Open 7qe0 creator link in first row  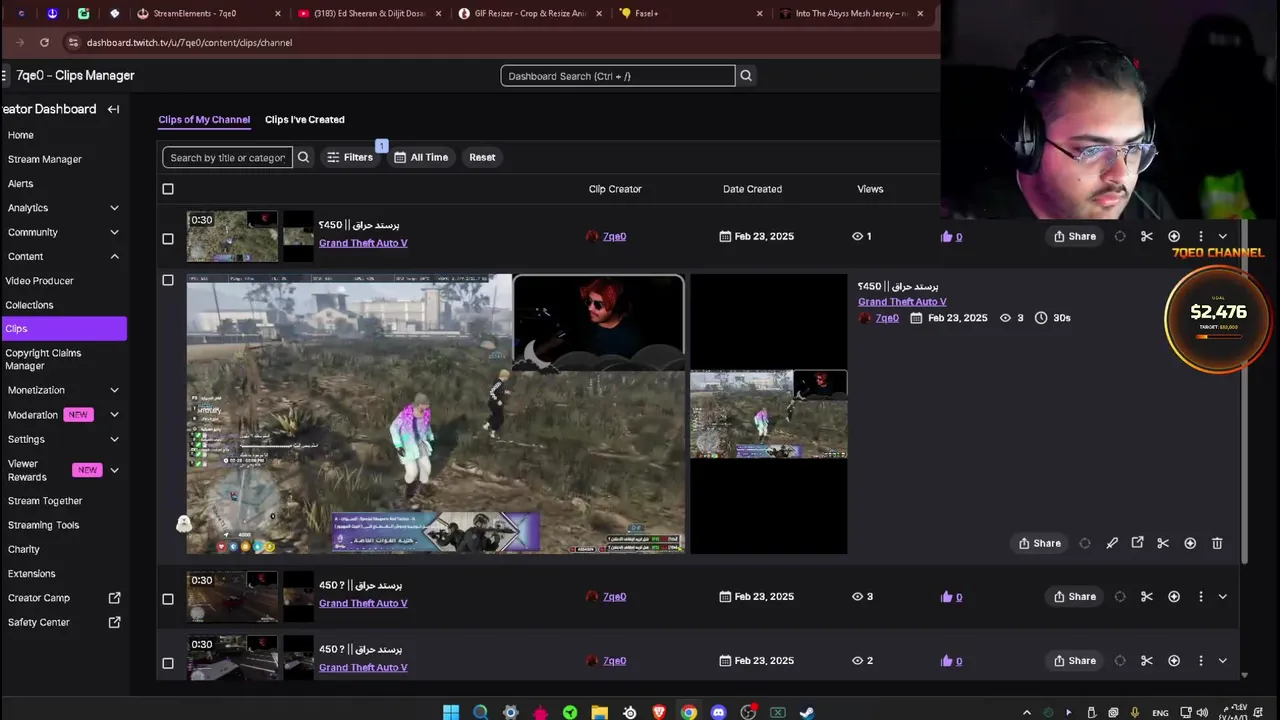point(614,237)
